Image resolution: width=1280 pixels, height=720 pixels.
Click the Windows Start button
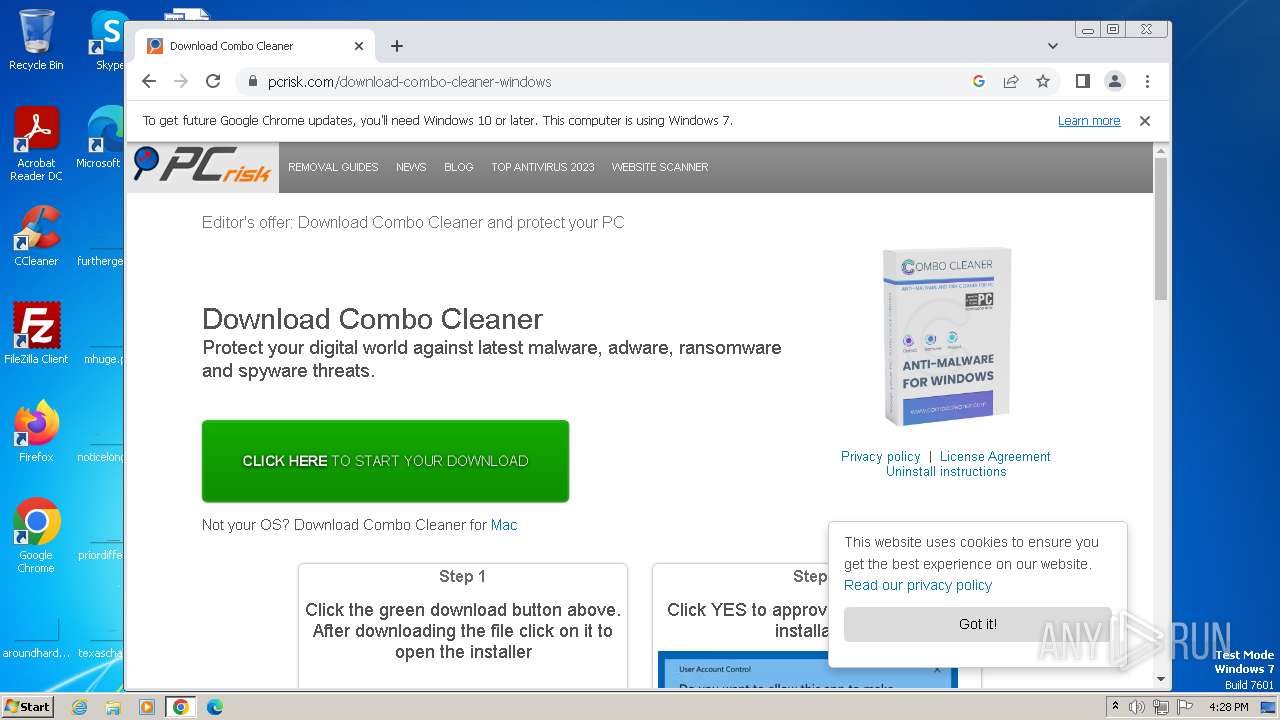tap(27, 706)
